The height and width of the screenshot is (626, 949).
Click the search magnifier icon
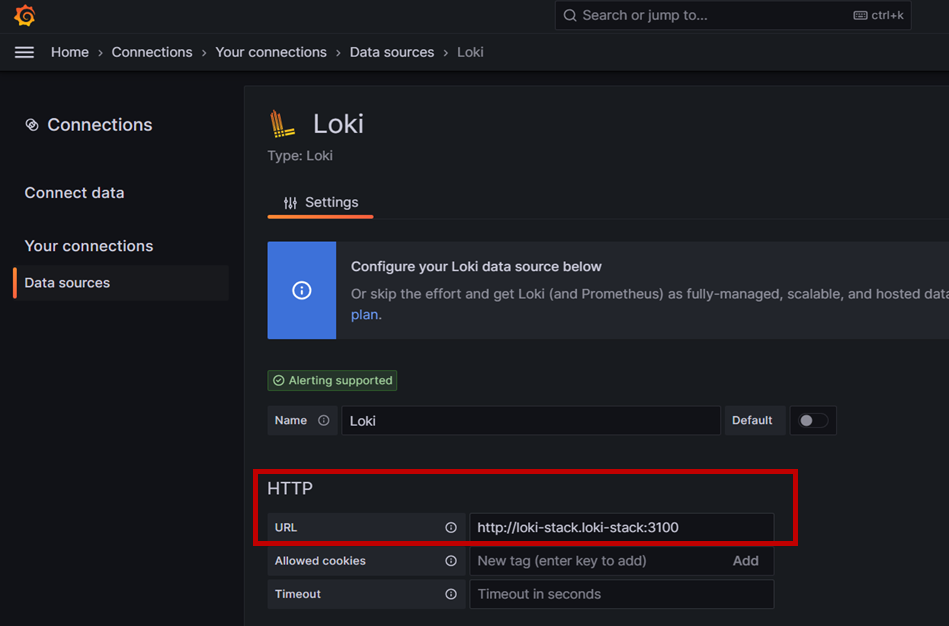click(x=570, y=15)
